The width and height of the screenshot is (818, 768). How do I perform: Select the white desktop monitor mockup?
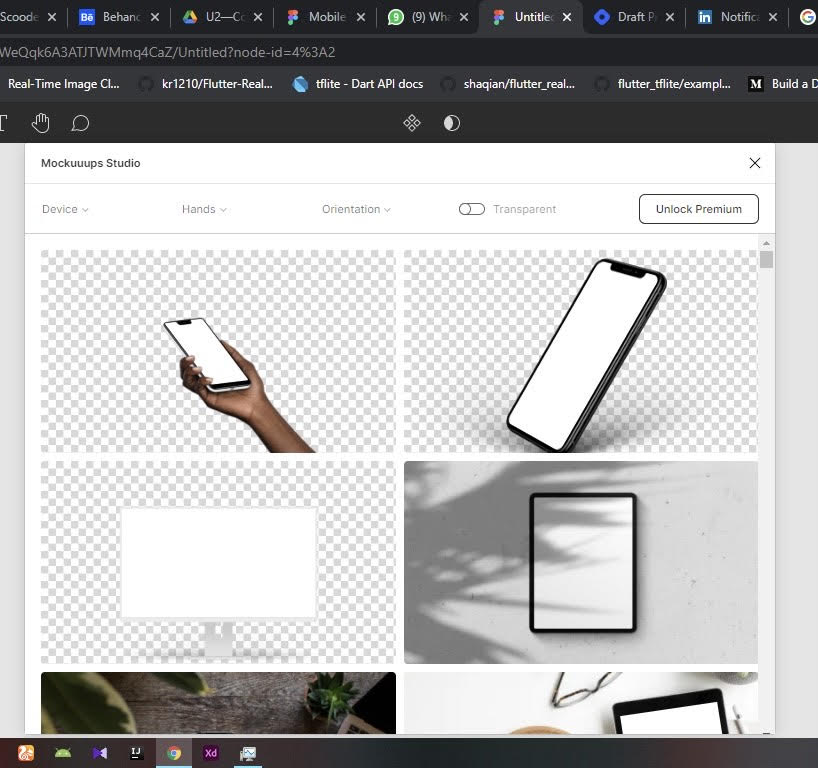(218, 562)
